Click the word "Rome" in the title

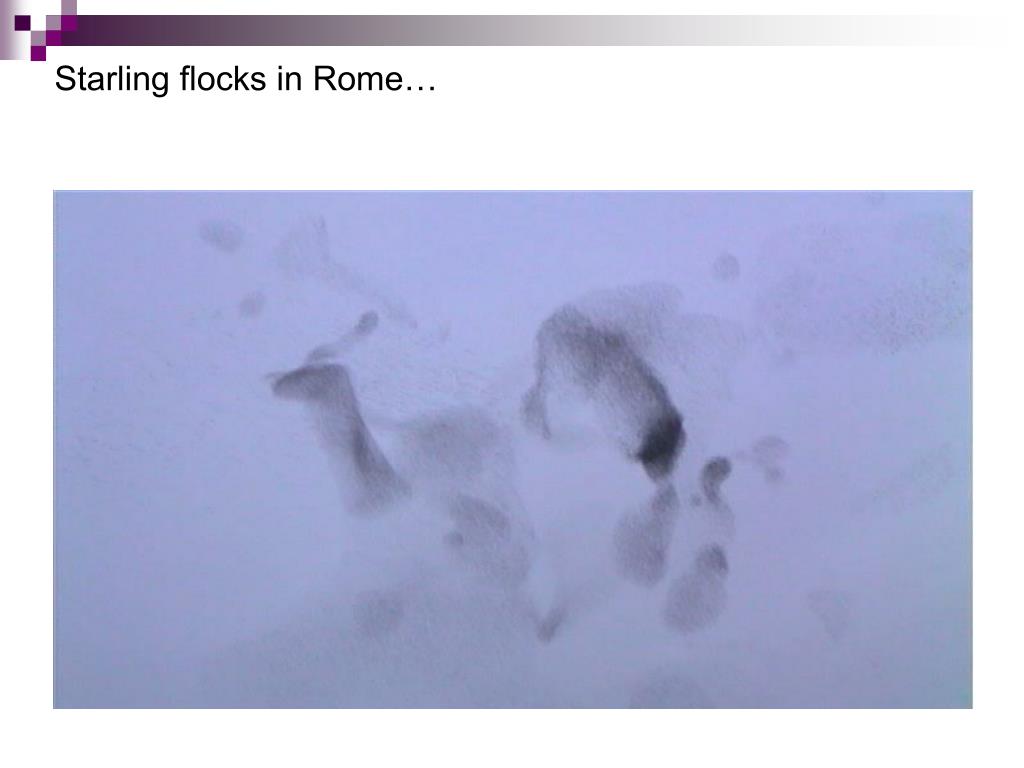358,79
